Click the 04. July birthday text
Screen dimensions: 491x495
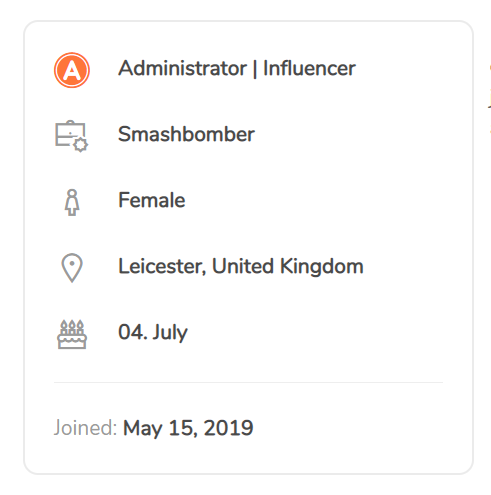click(x=153, y=332)
